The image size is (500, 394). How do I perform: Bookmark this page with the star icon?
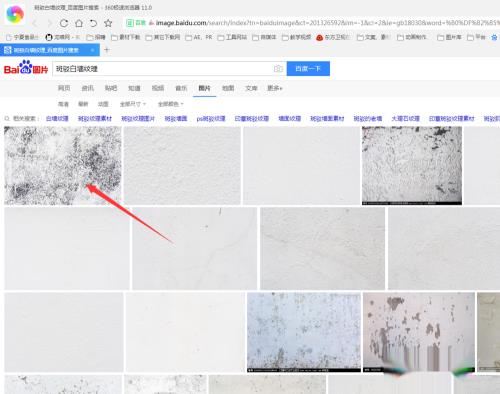point(108,23)
